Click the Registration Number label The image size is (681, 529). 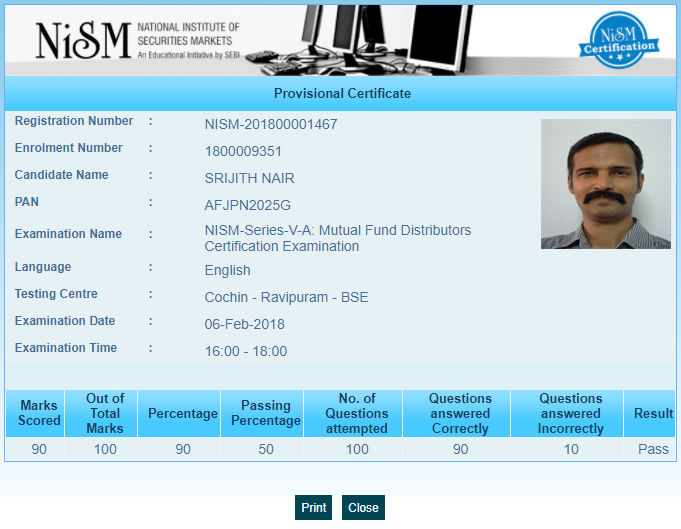tap(74, 121)
